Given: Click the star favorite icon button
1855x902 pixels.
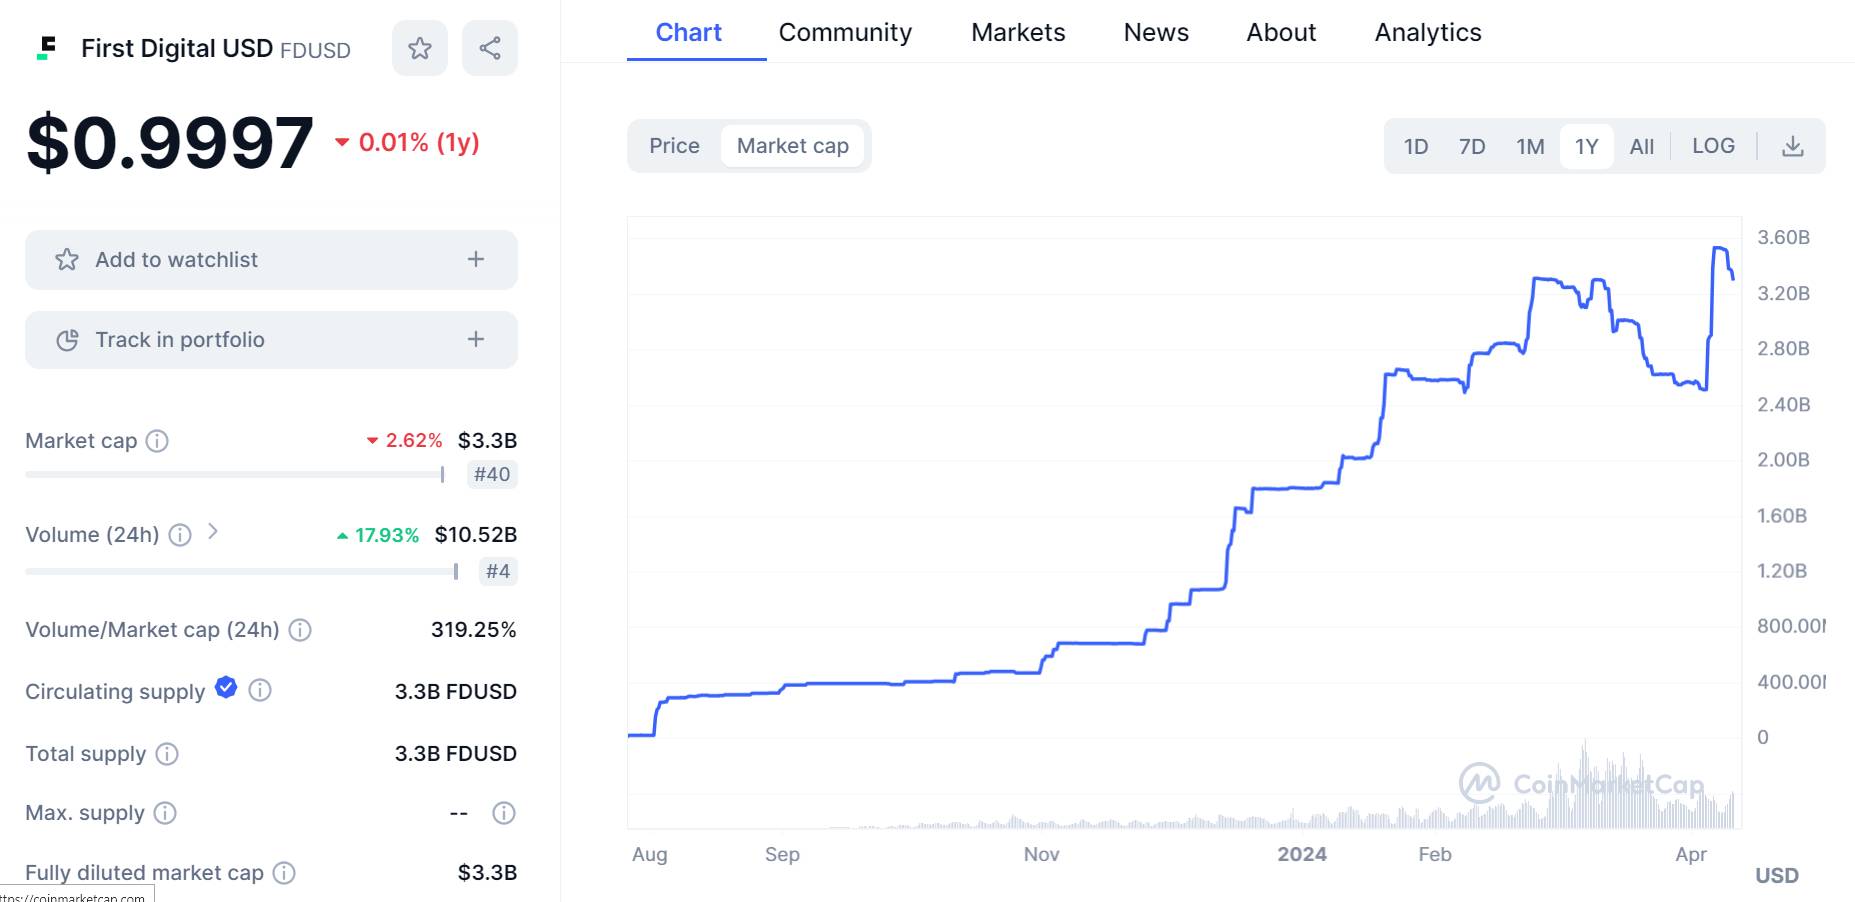Looking at the screenshot, I should point(420,48).
